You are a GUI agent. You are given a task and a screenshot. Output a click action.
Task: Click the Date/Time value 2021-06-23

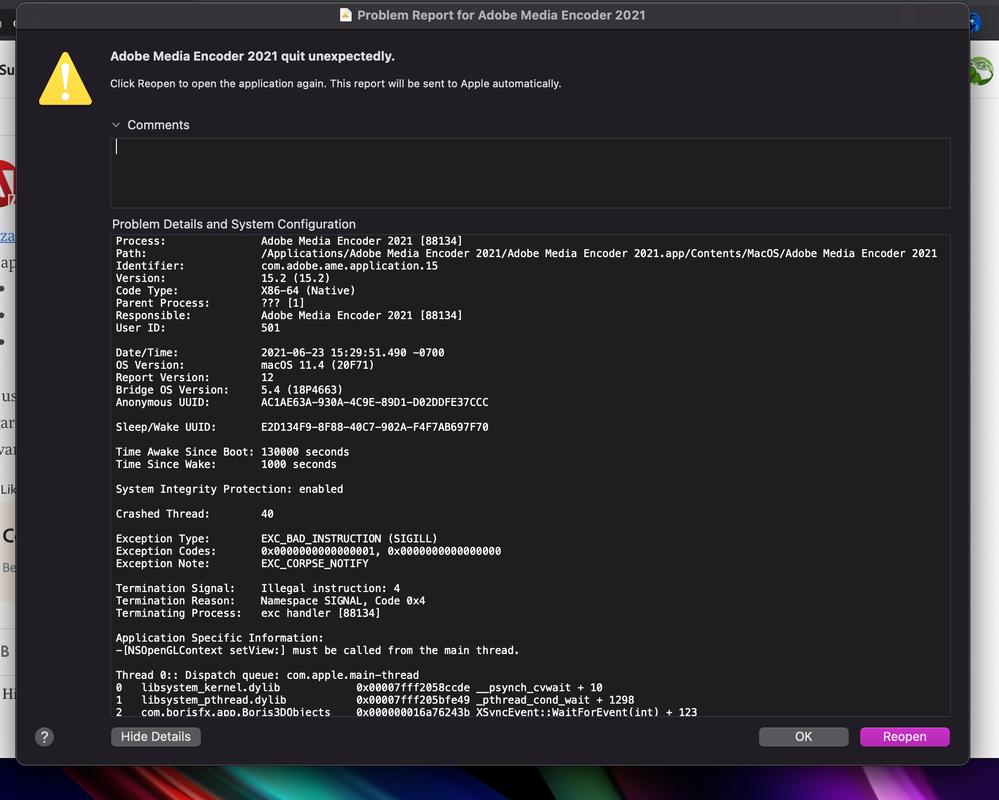[x=352, y=353]
